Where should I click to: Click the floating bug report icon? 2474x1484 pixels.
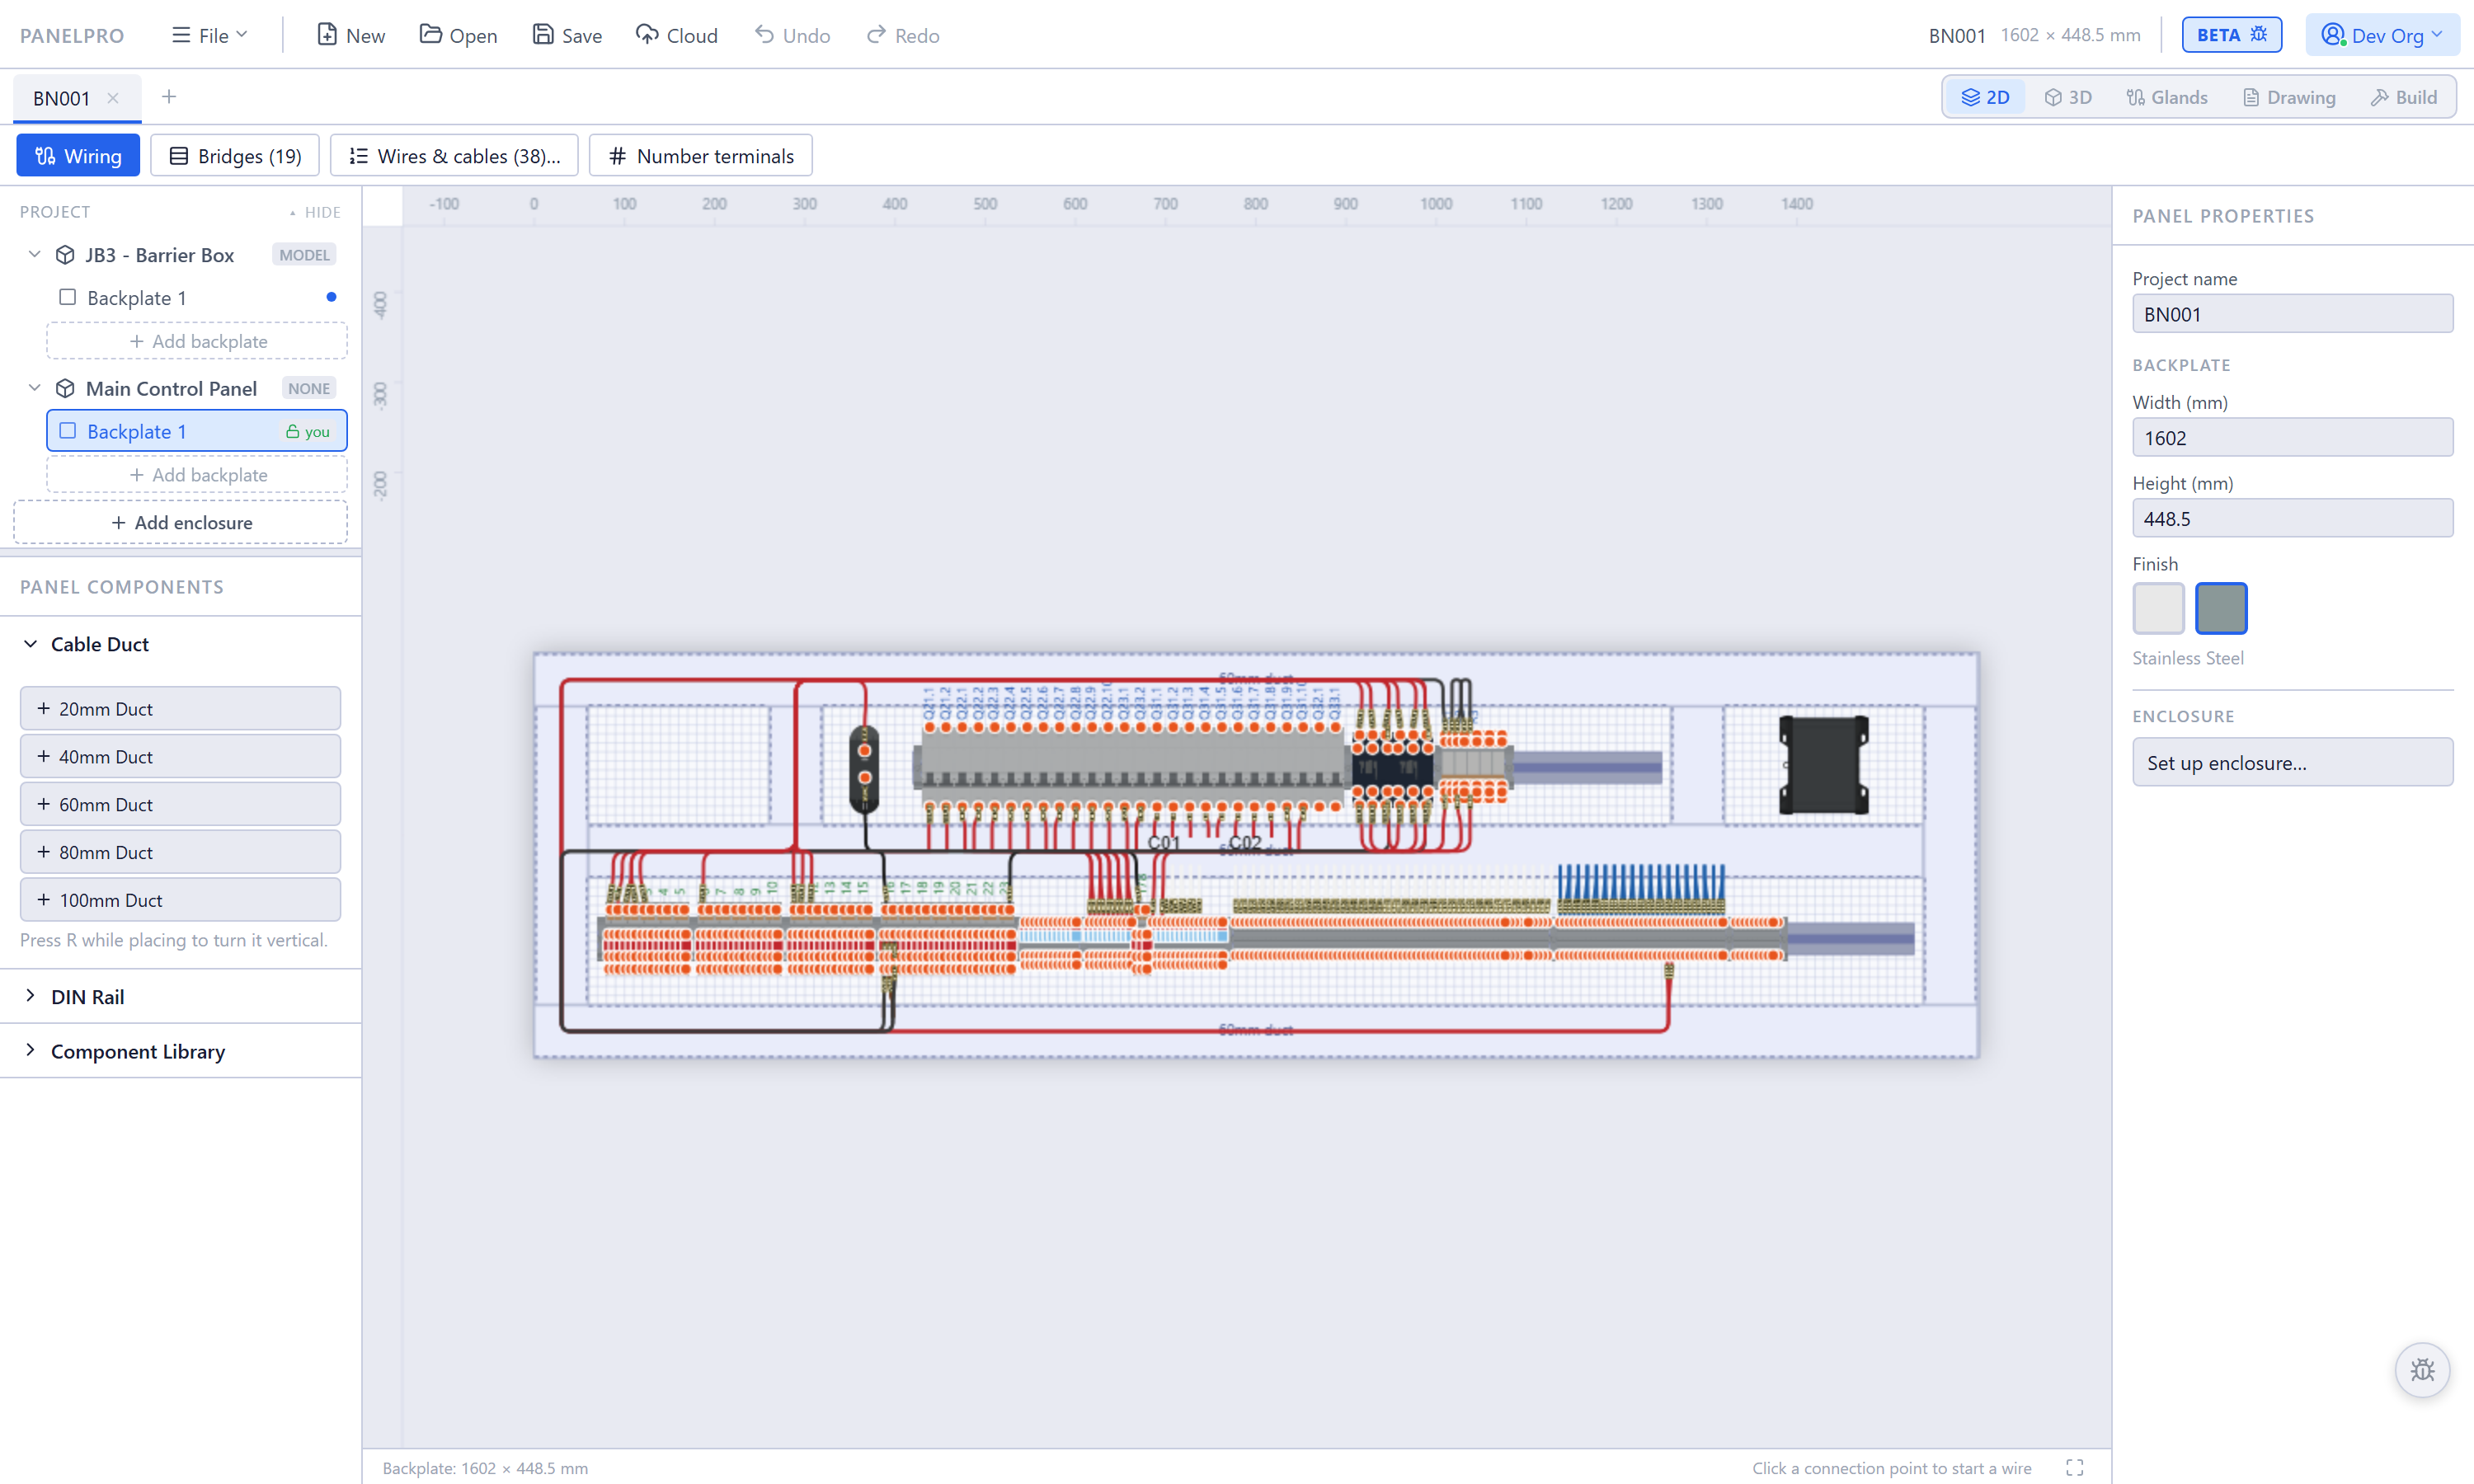tap(2421, 1369)
